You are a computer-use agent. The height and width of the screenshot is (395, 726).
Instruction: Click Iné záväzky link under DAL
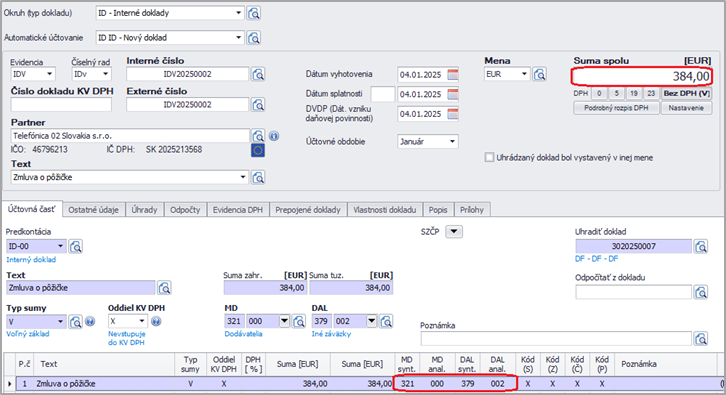tap(331, 334)
